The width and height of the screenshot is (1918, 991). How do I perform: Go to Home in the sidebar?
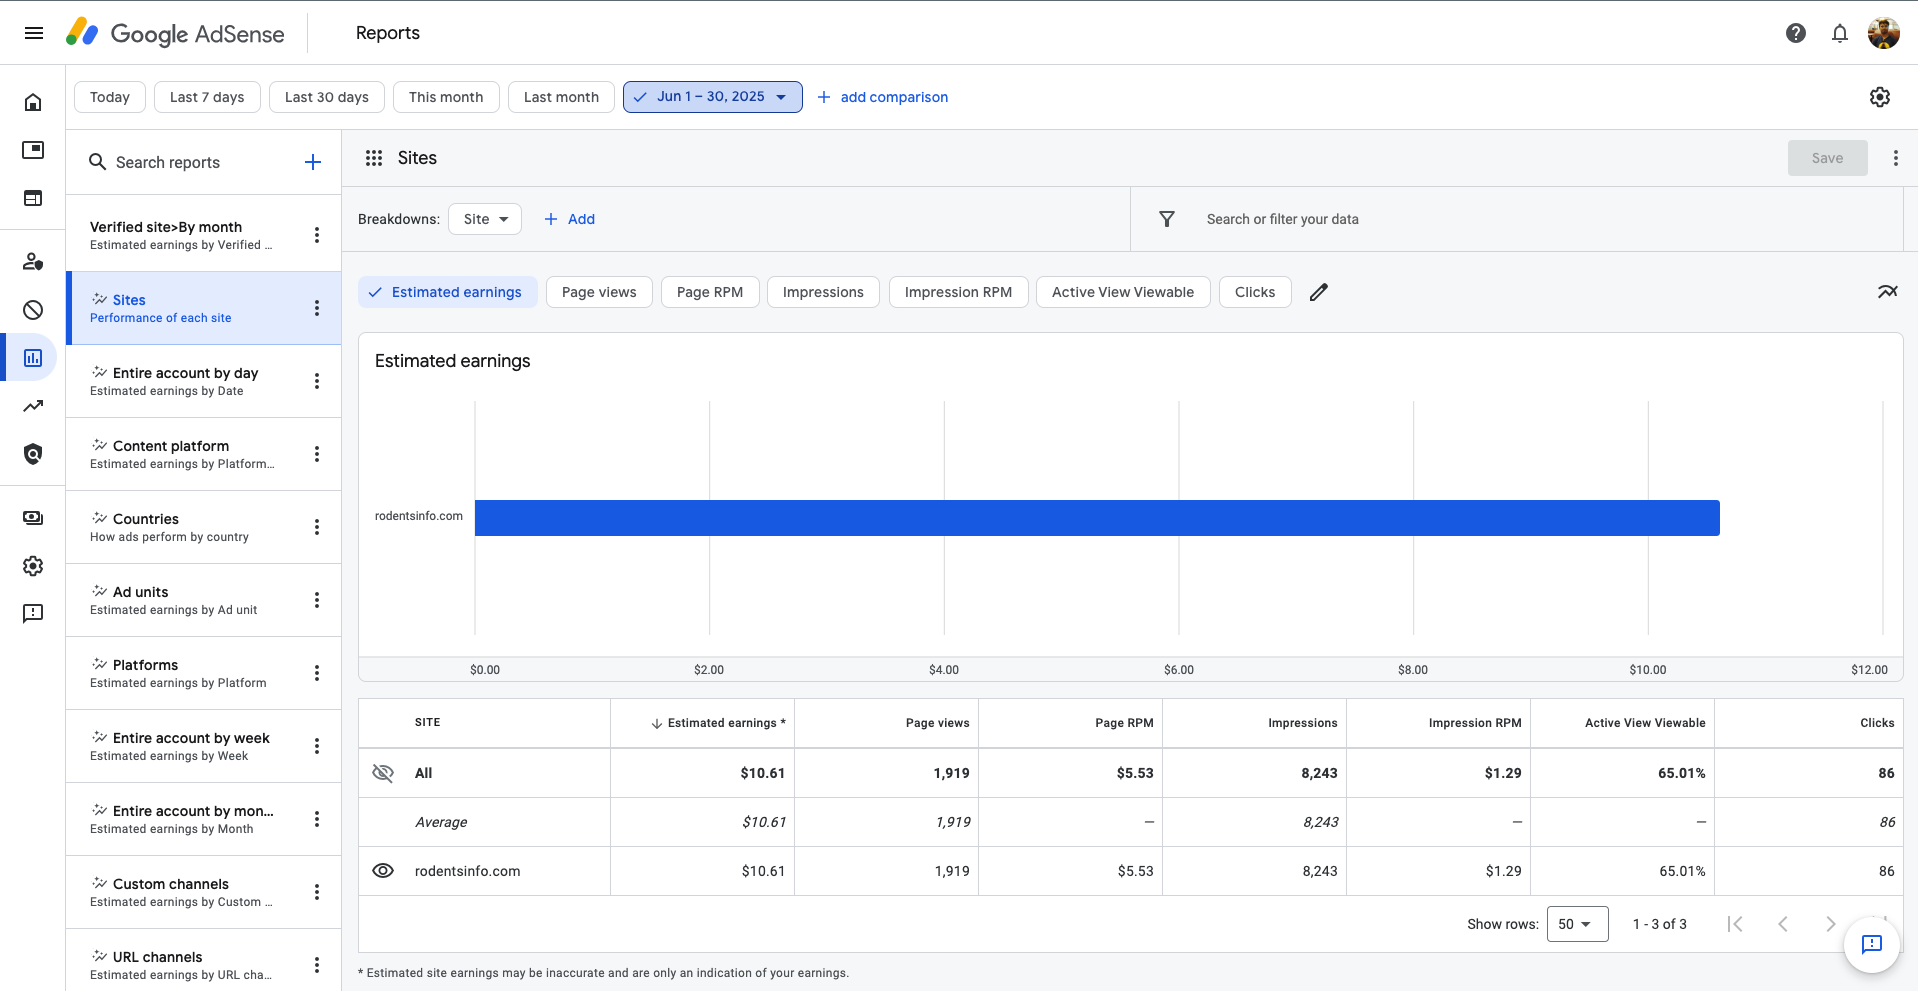point(33,102)
